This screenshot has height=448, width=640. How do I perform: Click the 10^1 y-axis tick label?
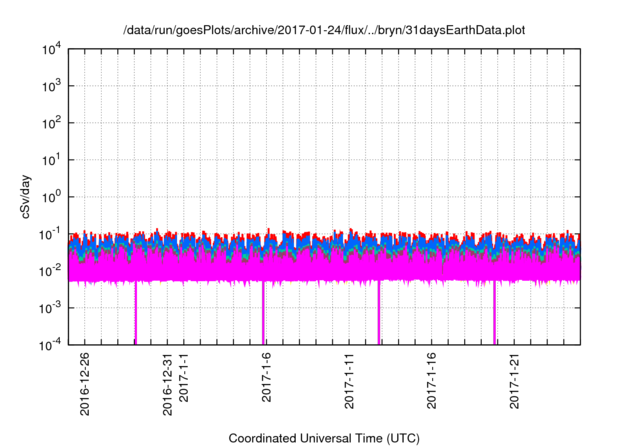pos(52,161)
